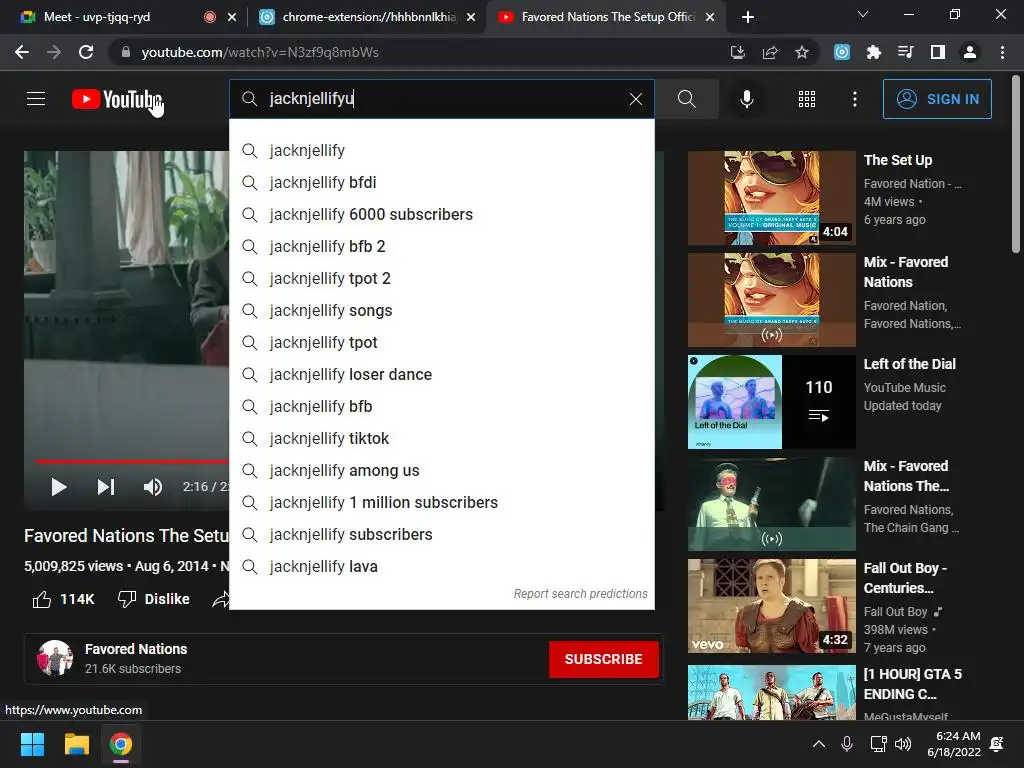Close the Meet tab
Image resolution: width=1024 pixels, height=768 pixels.
pyautogui.click(x=232, y=17)
